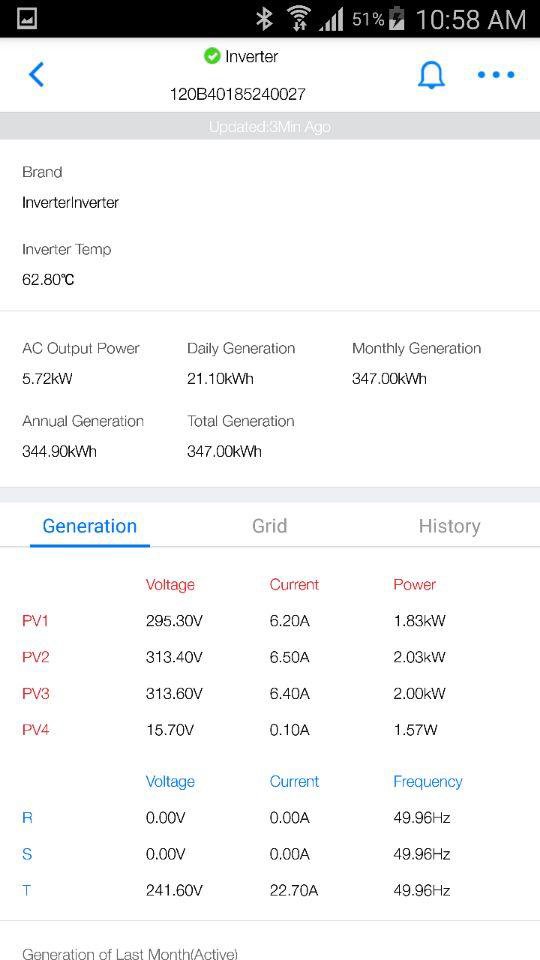Select the PV1 row label
This screenshot has width=540, height=960.
[x=35, y=621]
